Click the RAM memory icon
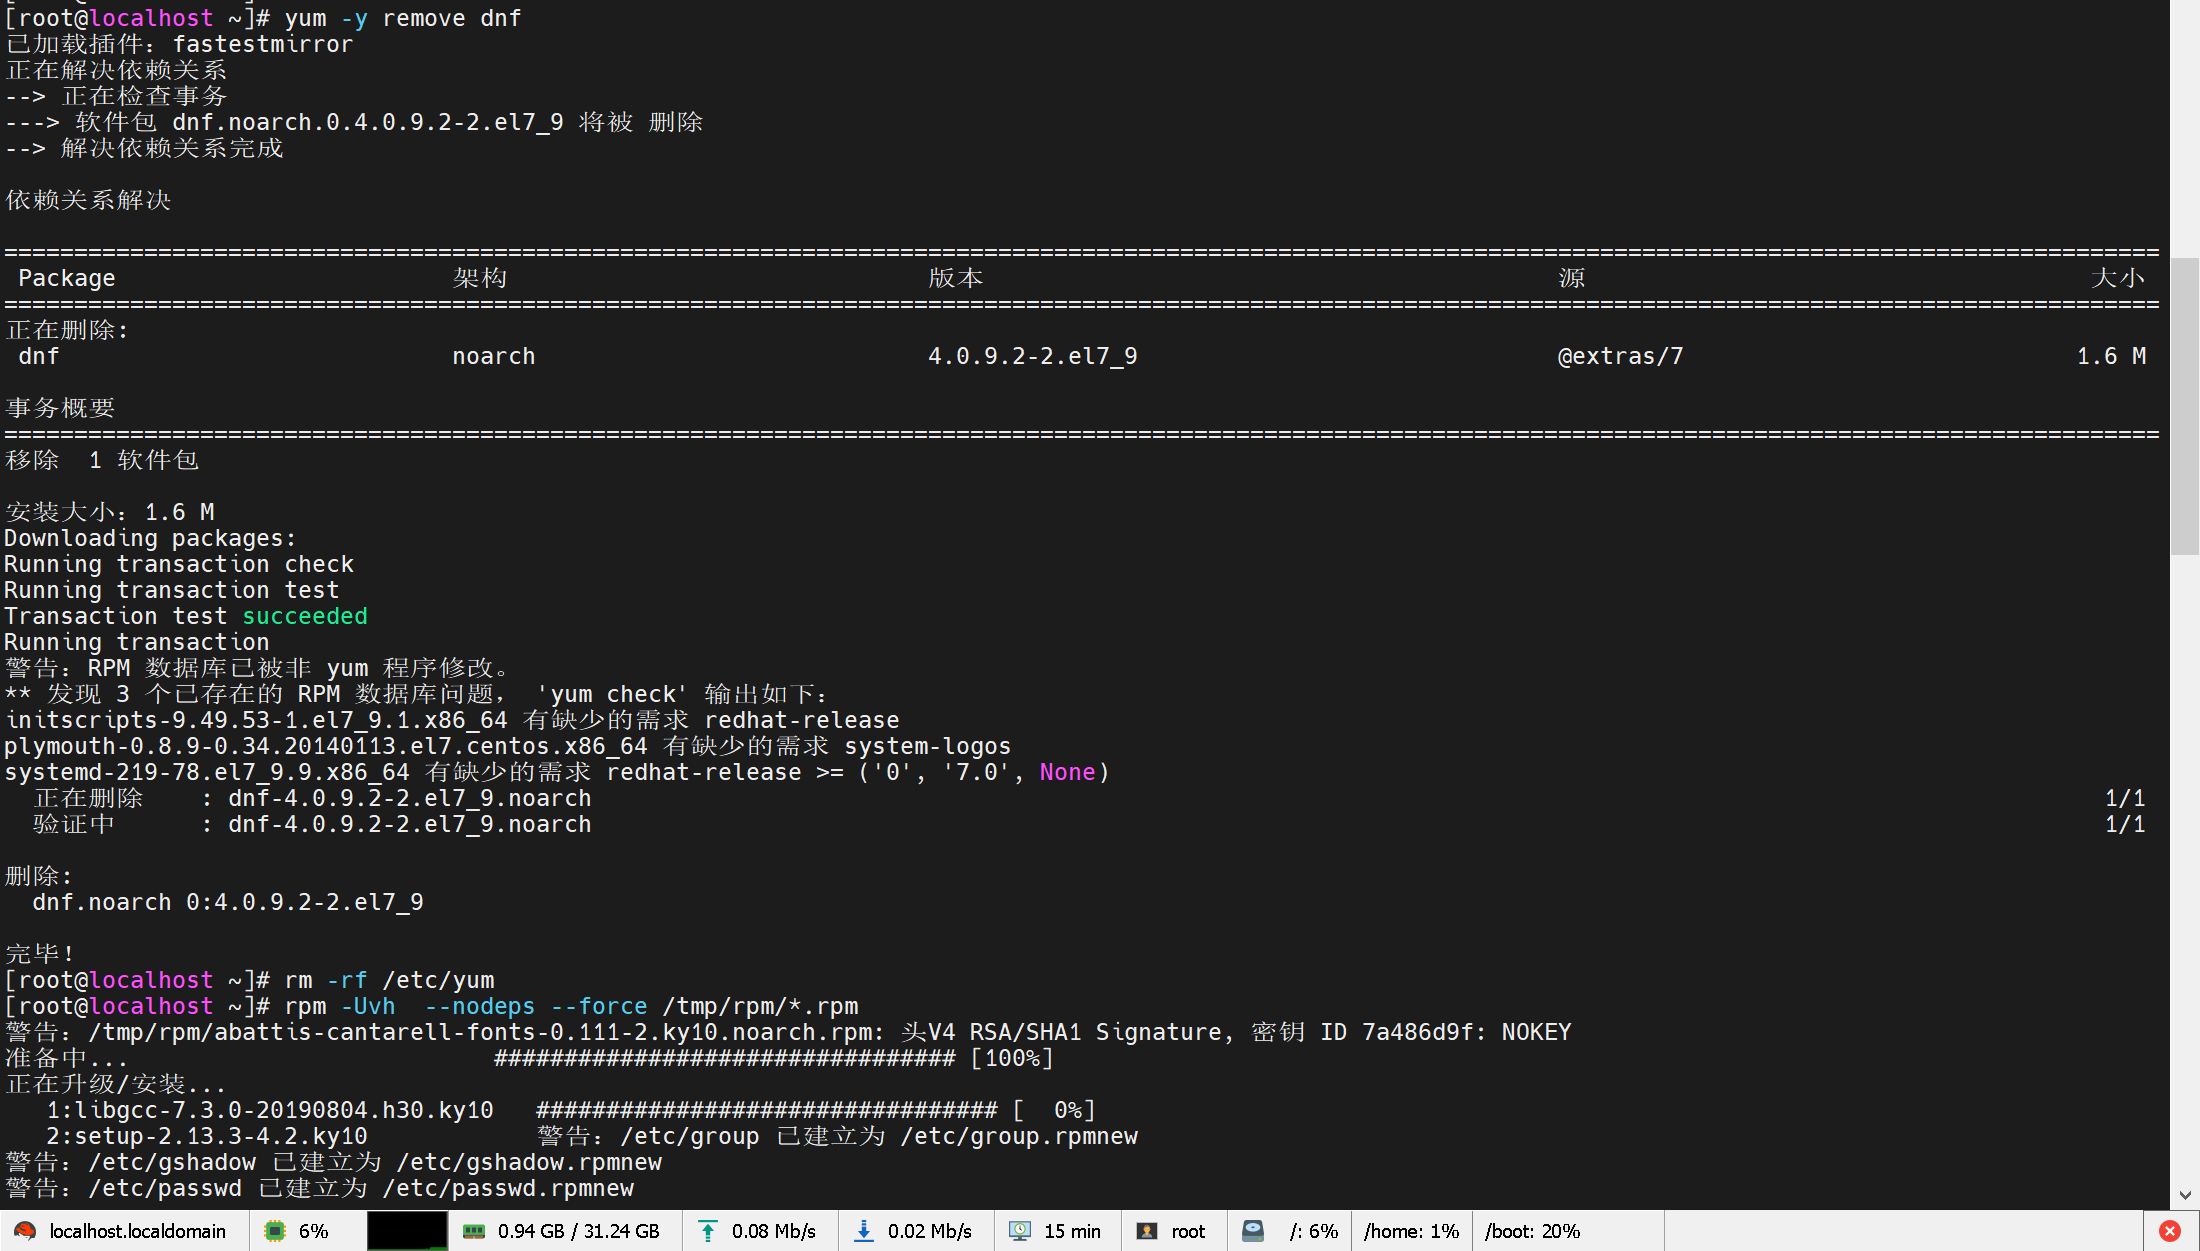The width and height of the screenshot is (2200, 1251). click(474, 1231)
